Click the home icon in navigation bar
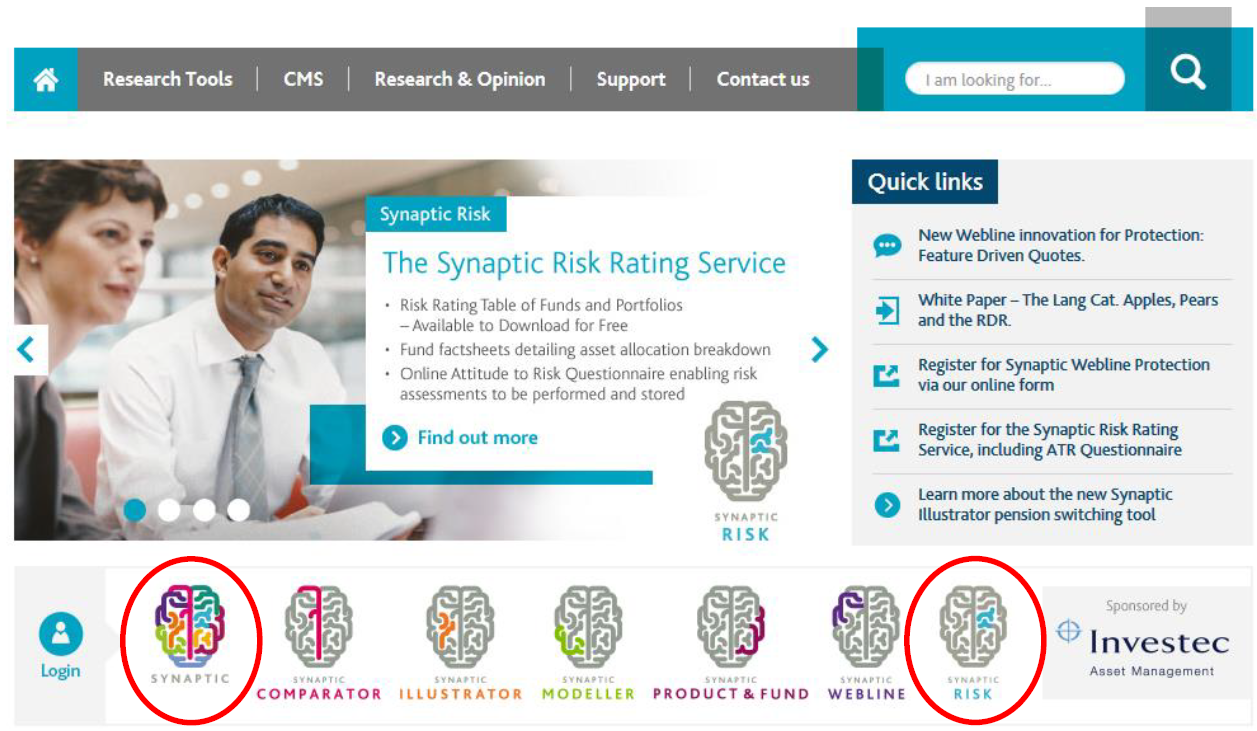Screen dimensions: 1257x731 (x=46, y=80)
